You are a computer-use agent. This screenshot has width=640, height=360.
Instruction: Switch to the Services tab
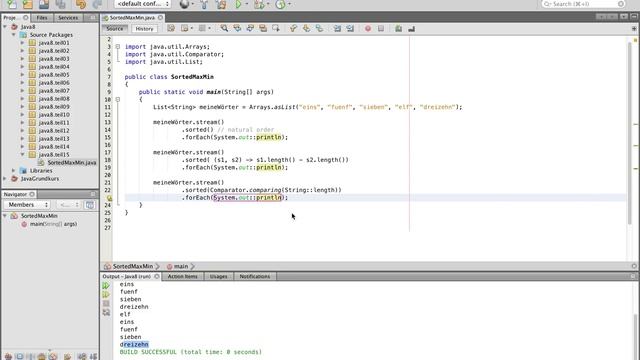pyautogui.click(x=68, y=18)
